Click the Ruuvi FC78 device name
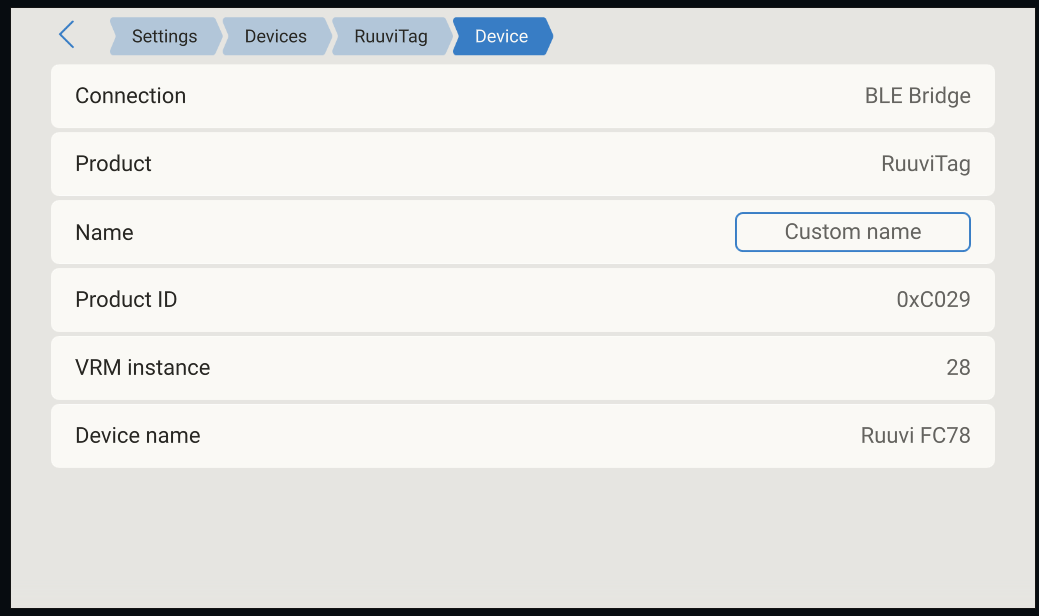The image size is (1039, 616). coord(915,435)
